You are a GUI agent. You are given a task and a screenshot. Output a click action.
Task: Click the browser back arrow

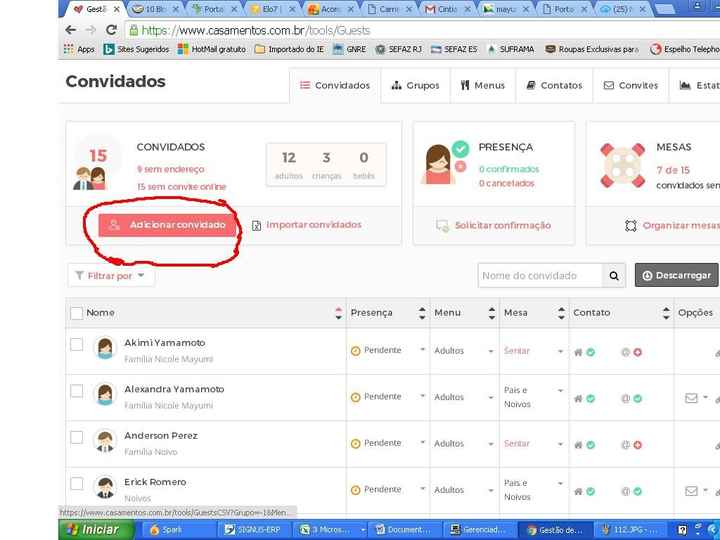(70, 30)
